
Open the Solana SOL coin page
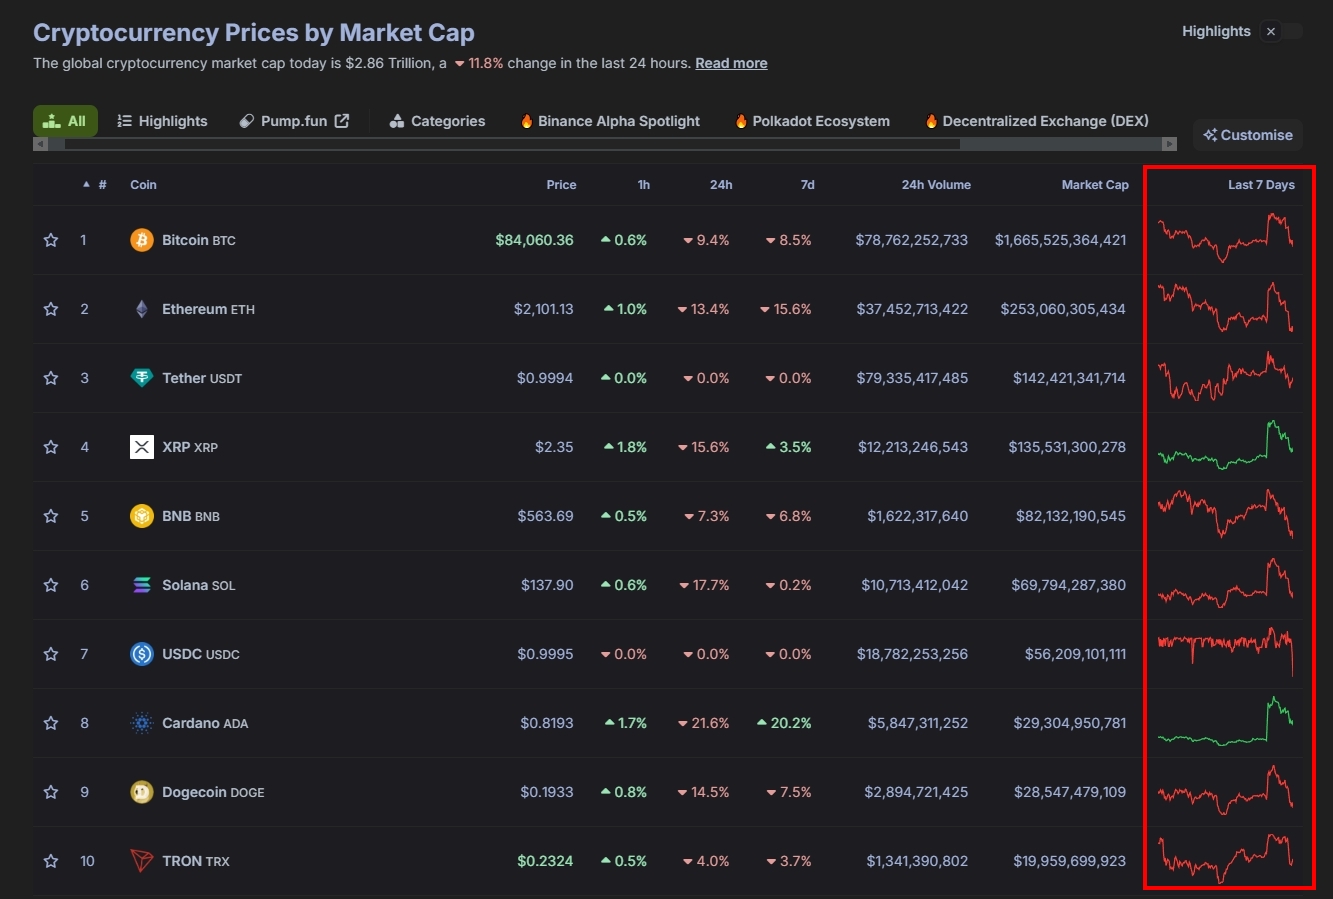click(x=199, y=585)
